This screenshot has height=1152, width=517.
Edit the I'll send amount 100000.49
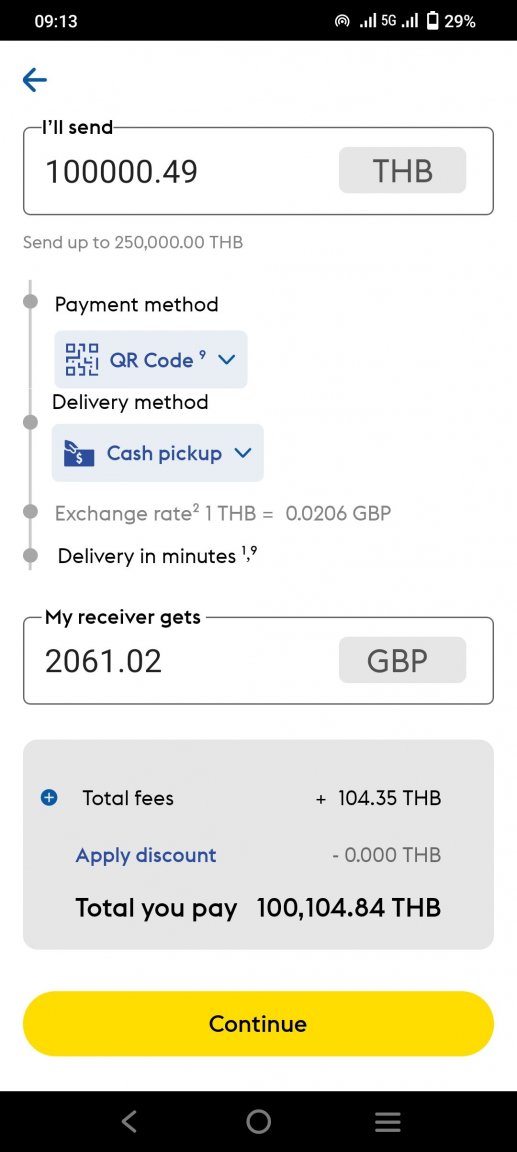[x=122, y=172]
